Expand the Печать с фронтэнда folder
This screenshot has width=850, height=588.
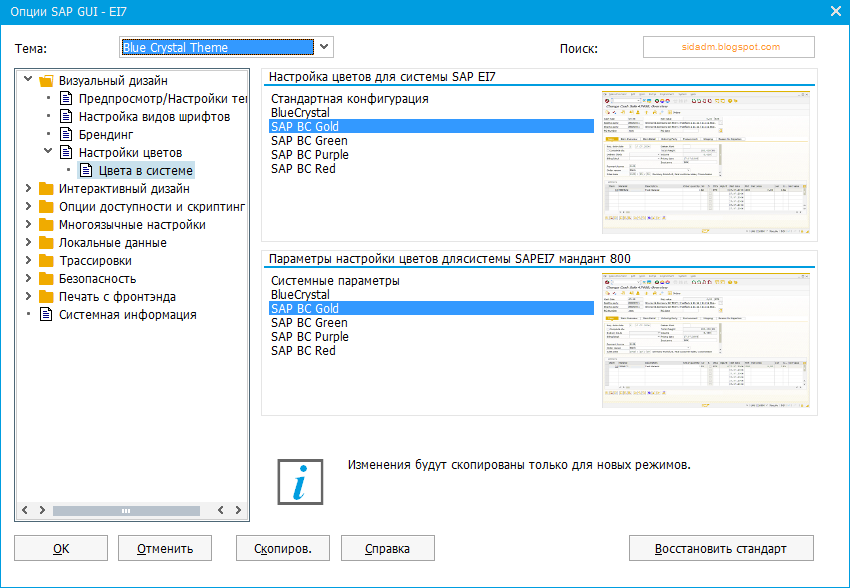pyautogui.click(x=28, y=296)
